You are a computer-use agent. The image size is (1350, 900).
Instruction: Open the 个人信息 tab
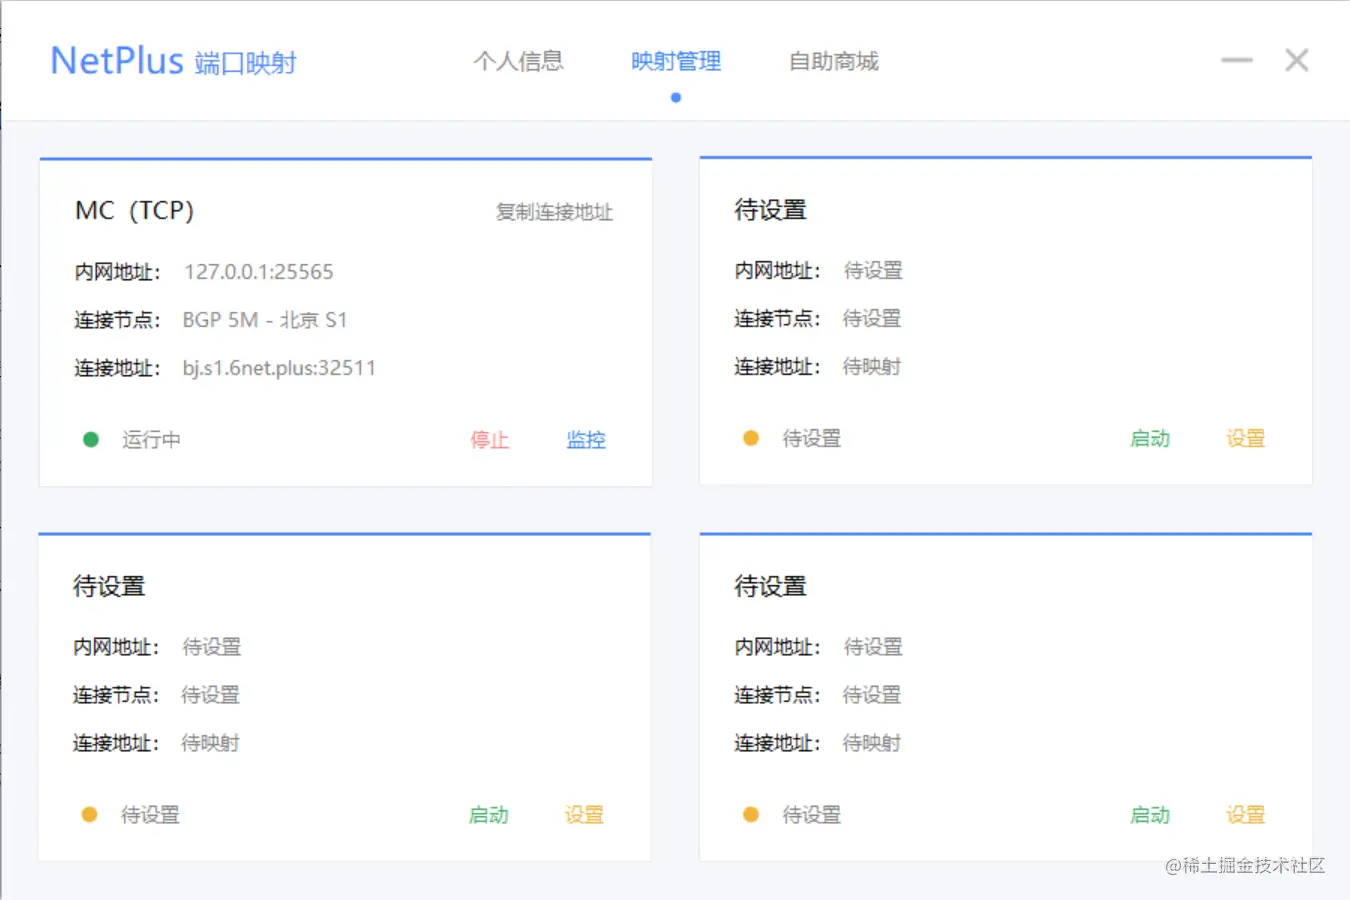tap(518, 62)
